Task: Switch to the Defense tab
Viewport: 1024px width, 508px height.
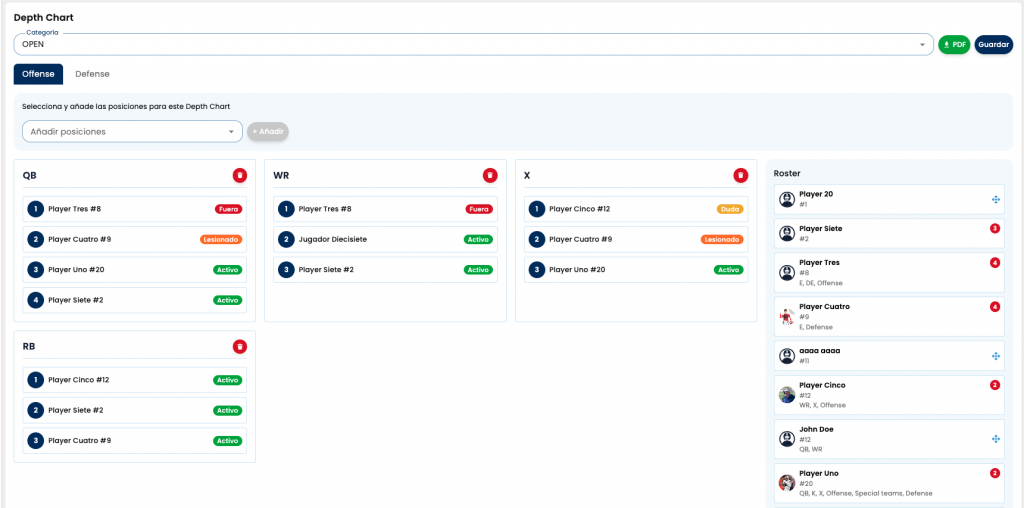Action: coord(92,74)
